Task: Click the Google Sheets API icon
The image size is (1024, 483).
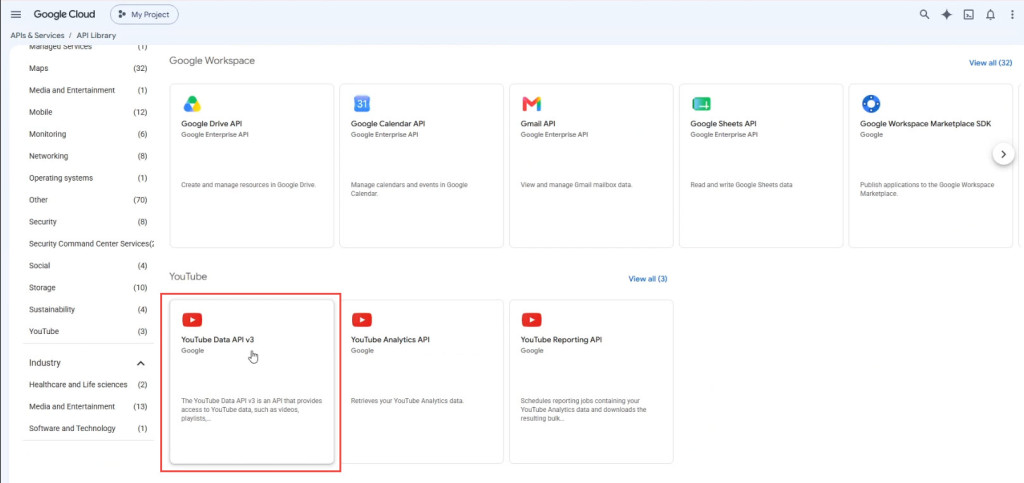Action: [x=701, y=104]
